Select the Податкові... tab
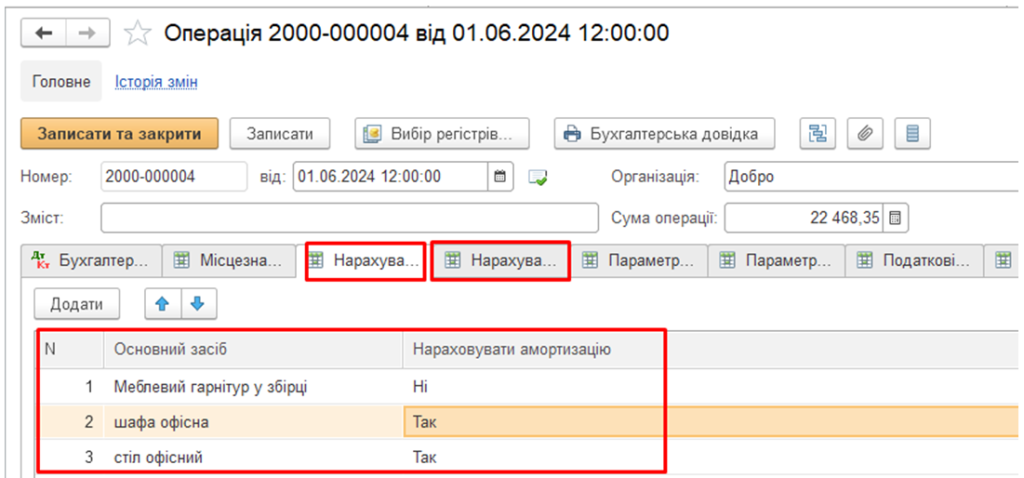The width and height of the screenshot is (1024, 478). (914, 260)
